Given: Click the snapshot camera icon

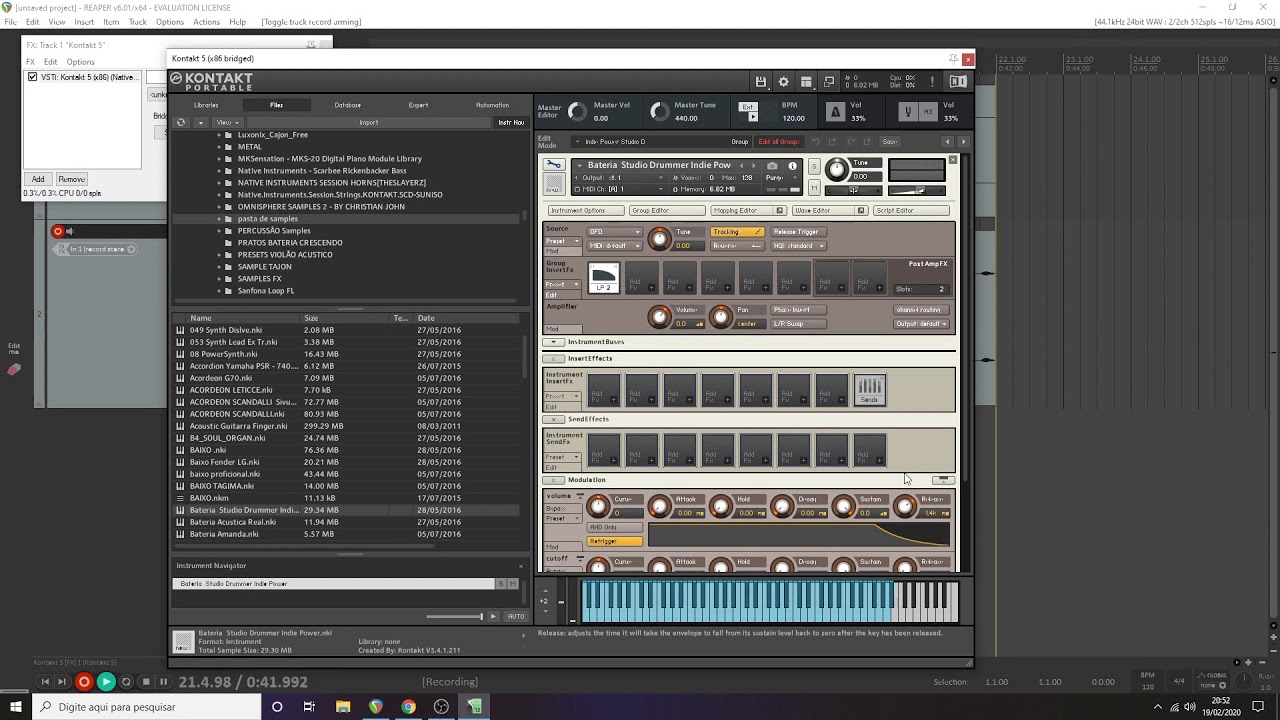Looking at the screenshot, I should (x=772, y=166).
